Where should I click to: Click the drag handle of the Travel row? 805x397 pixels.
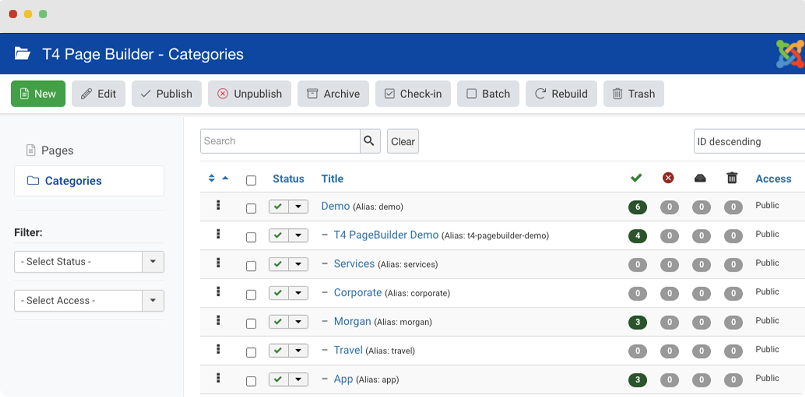[218, 349]
